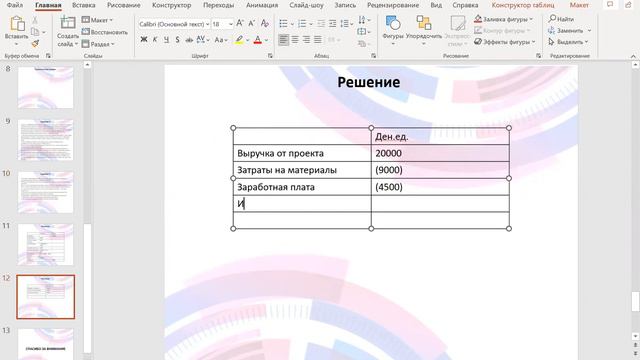The image size is (640, 360).
Task: Click the decrease list level indent icon
Action: click(x=321, y=24)
